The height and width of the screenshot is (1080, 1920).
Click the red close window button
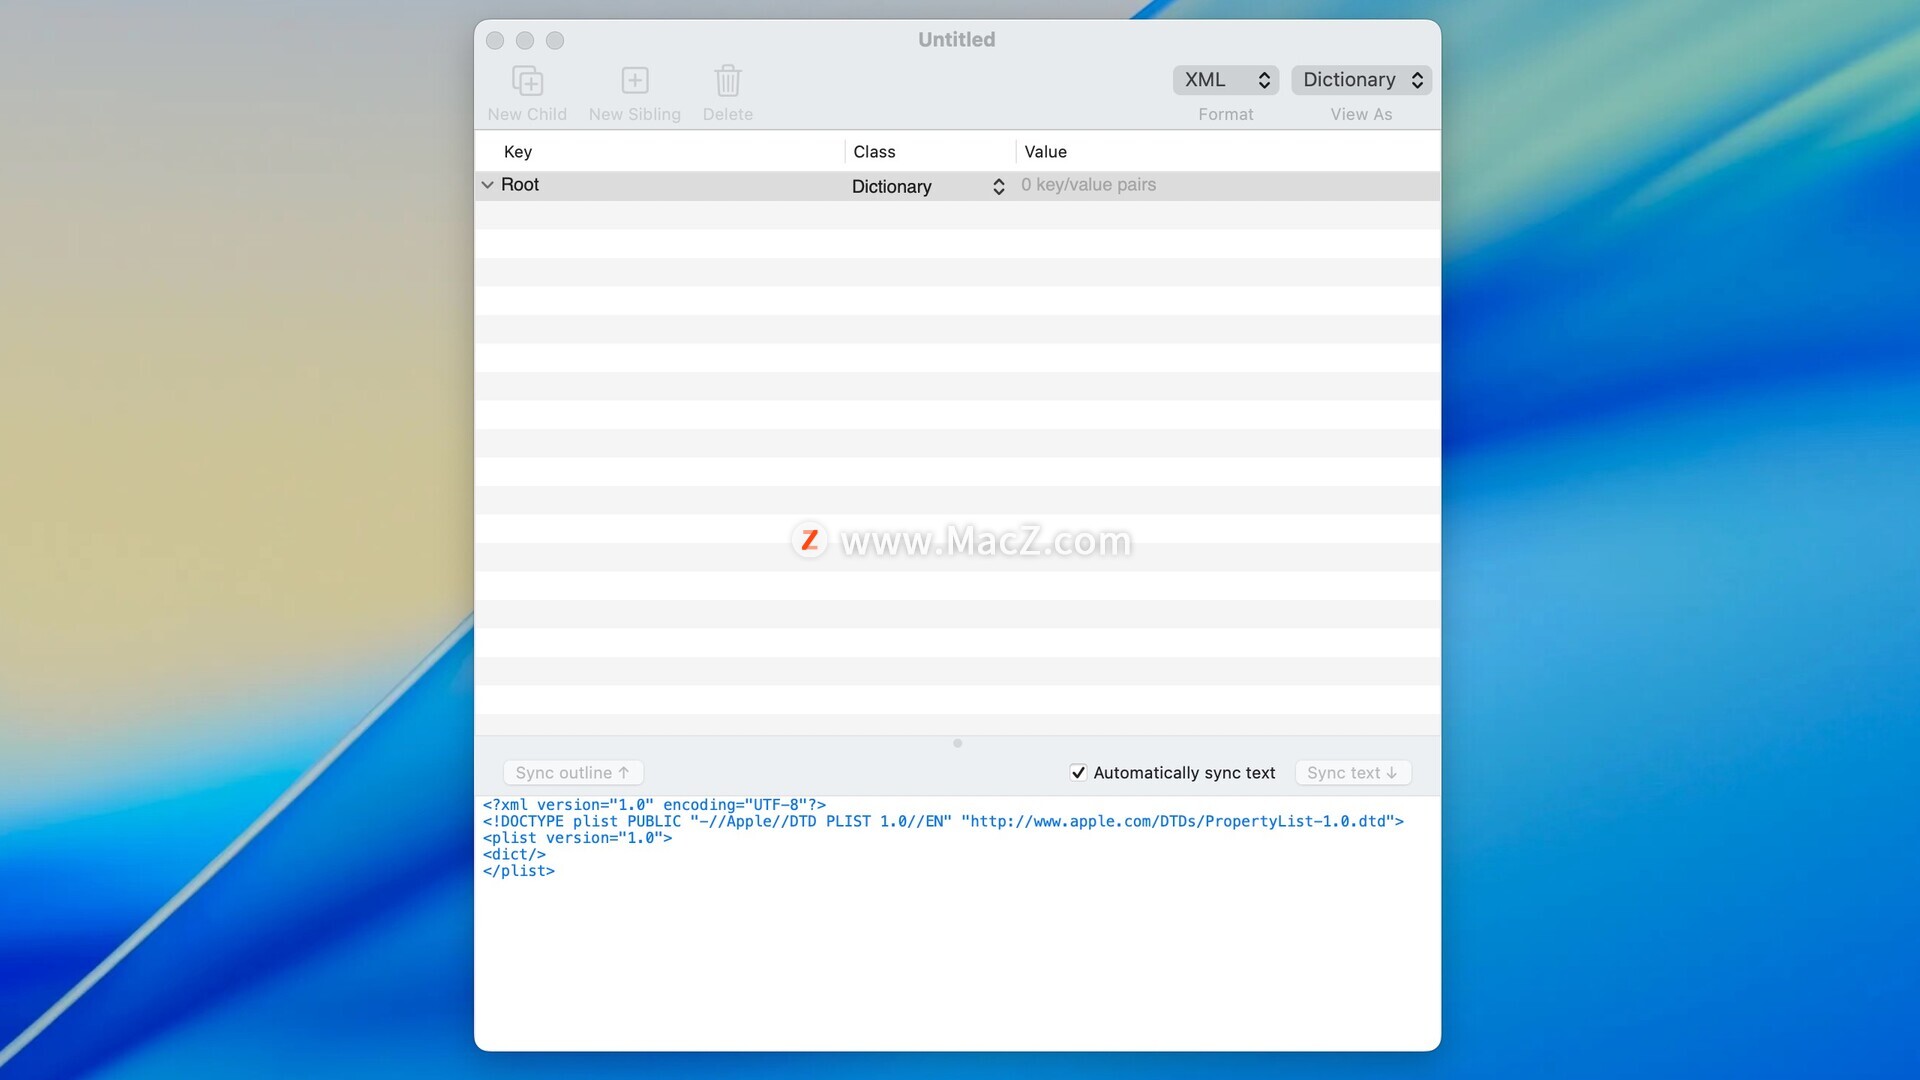pyautogui.click(x=495, y=40)
